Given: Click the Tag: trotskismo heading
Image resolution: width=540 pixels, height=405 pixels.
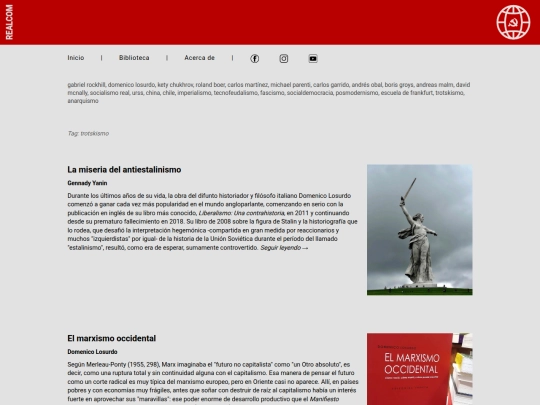Looking at the screenshot, I should tap(88, 134).
